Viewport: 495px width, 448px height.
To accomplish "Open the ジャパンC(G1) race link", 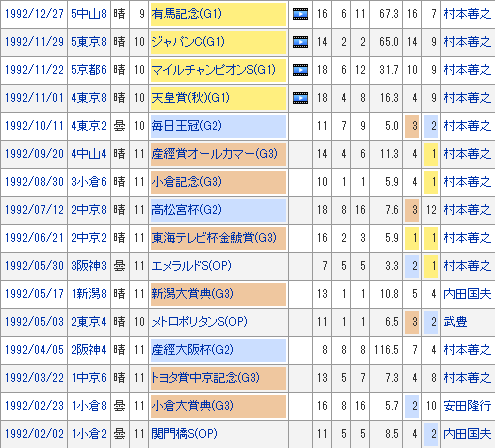I will (x=188, y=42).
